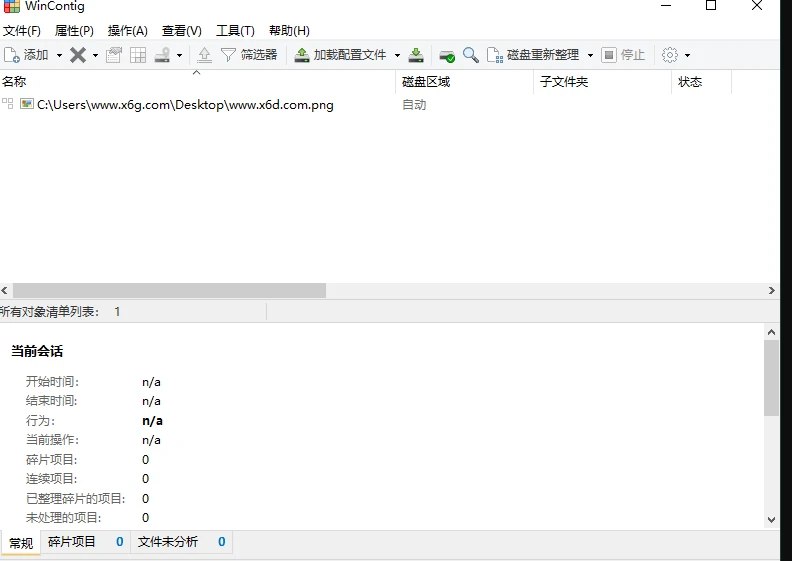Open the 属性(P) menu
The image size is (792, 561).
pyautogui.click(x=74, y=31)
